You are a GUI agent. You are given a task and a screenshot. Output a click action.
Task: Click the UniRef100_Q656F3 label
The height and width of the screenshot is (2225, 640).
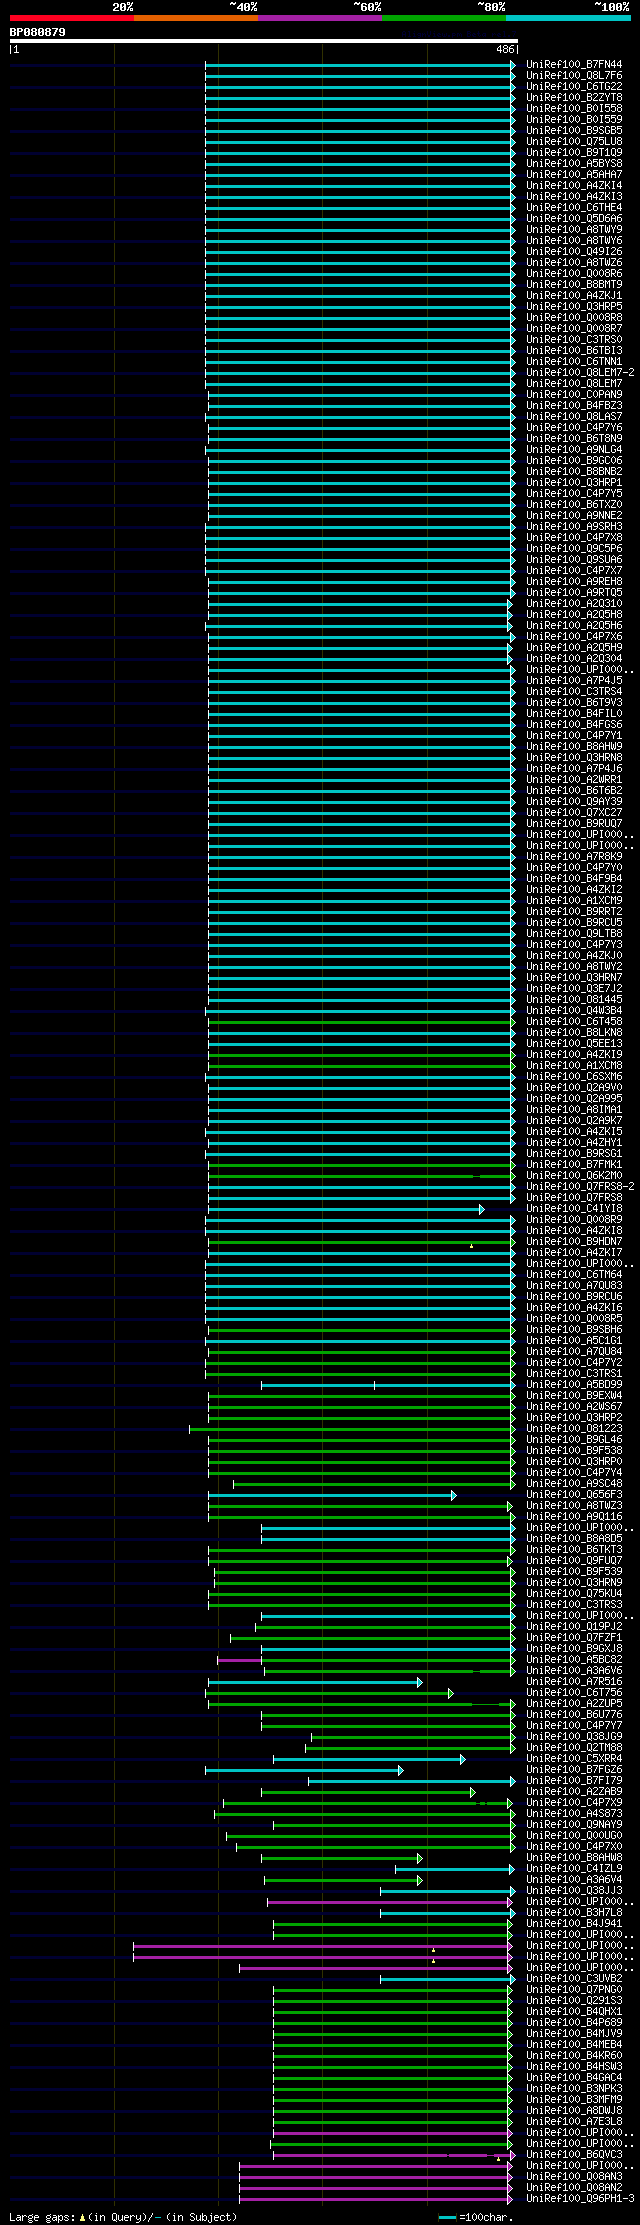coord(574,1494)
